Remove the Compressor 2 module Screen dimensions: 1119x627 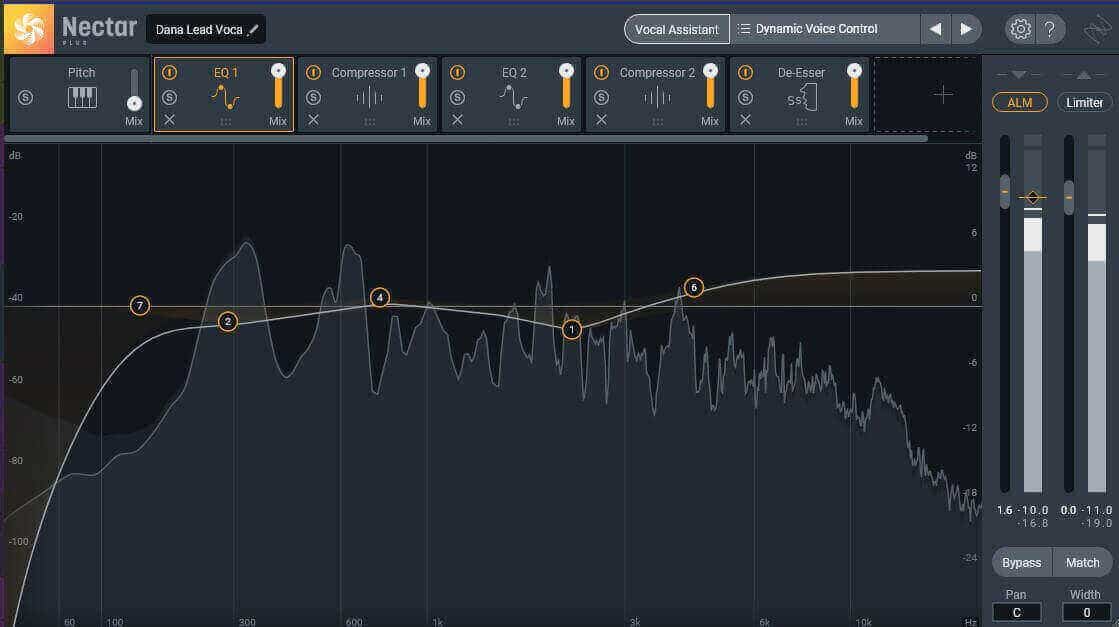602,120
